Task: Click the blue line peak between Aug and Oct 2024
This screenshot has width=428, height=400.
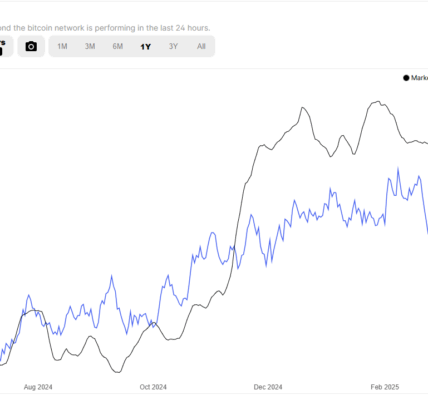Action: click(111, 276)
